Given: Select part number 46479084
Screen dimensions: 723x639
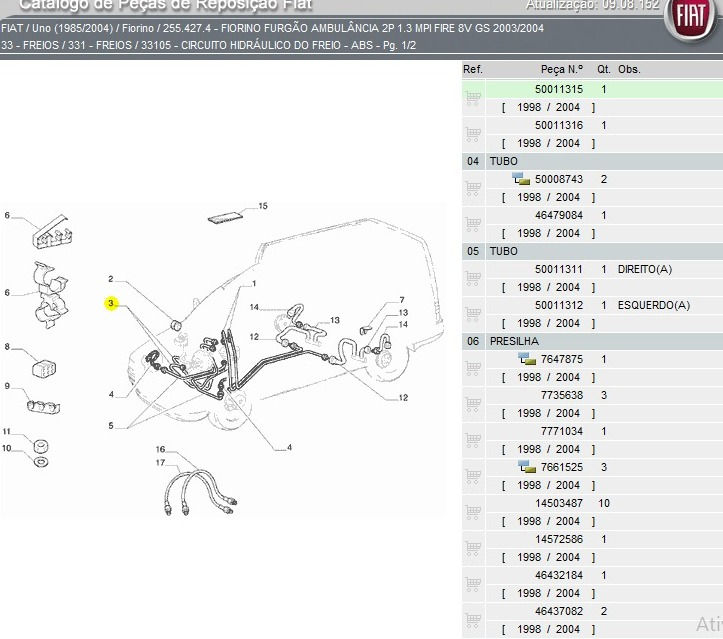Looking at the screenshot, I should click(x=559, y=215).
